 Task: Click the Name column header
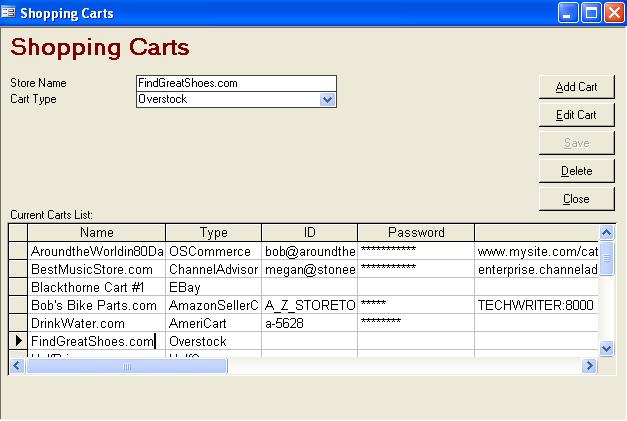coord(96,232)
